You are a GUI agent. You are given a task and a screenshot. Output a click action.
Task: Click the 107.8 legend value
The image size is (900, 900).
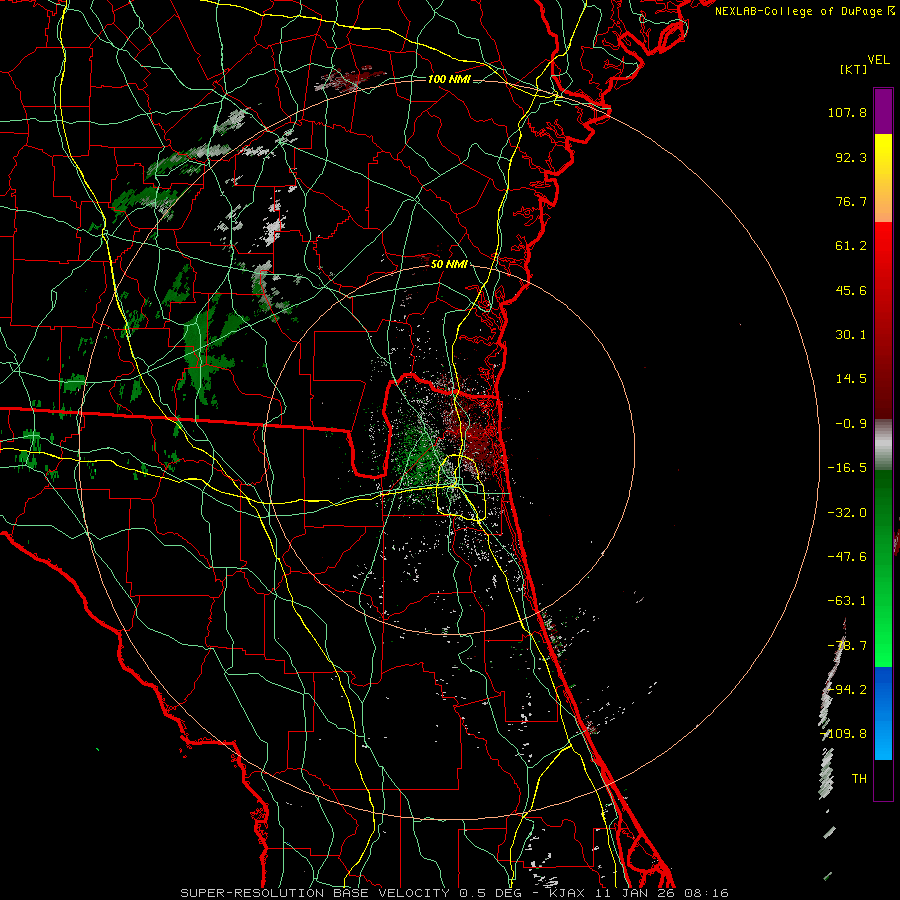pos(847,112)
